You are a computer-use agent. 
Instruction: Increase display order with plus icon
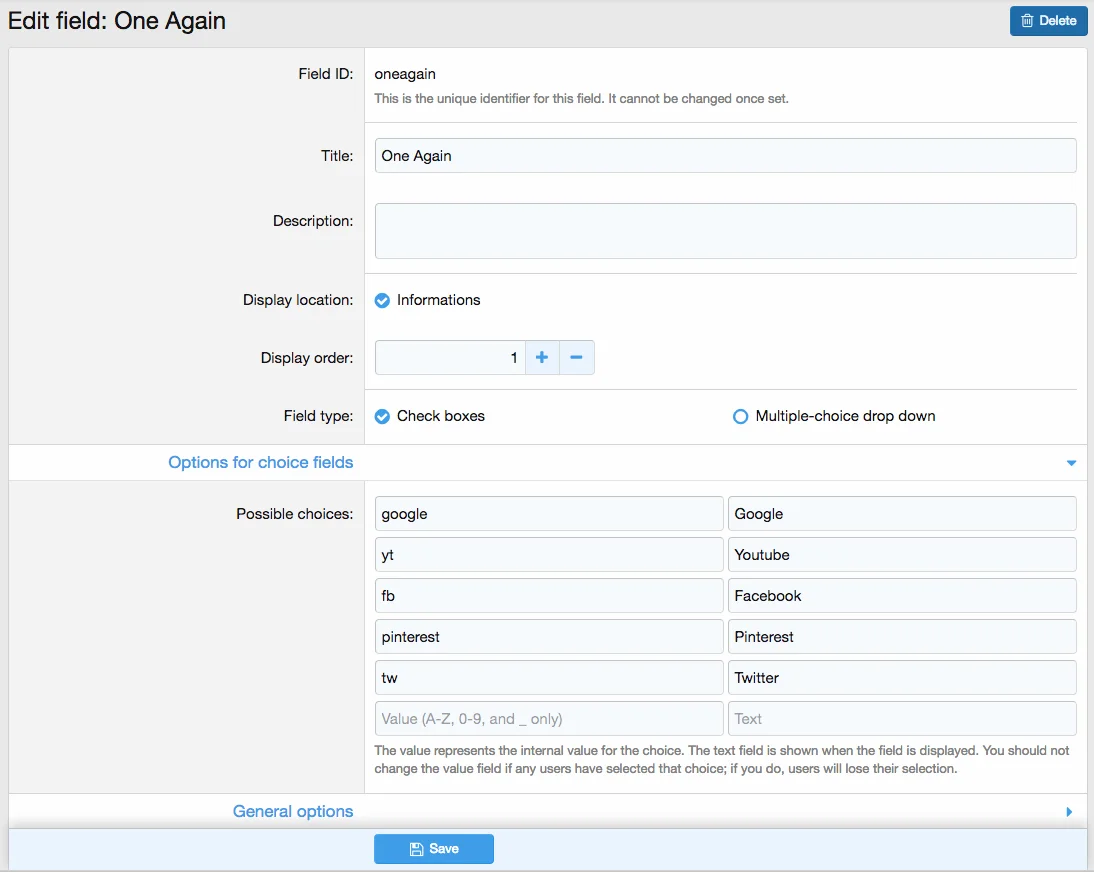(x=542, y=358)
